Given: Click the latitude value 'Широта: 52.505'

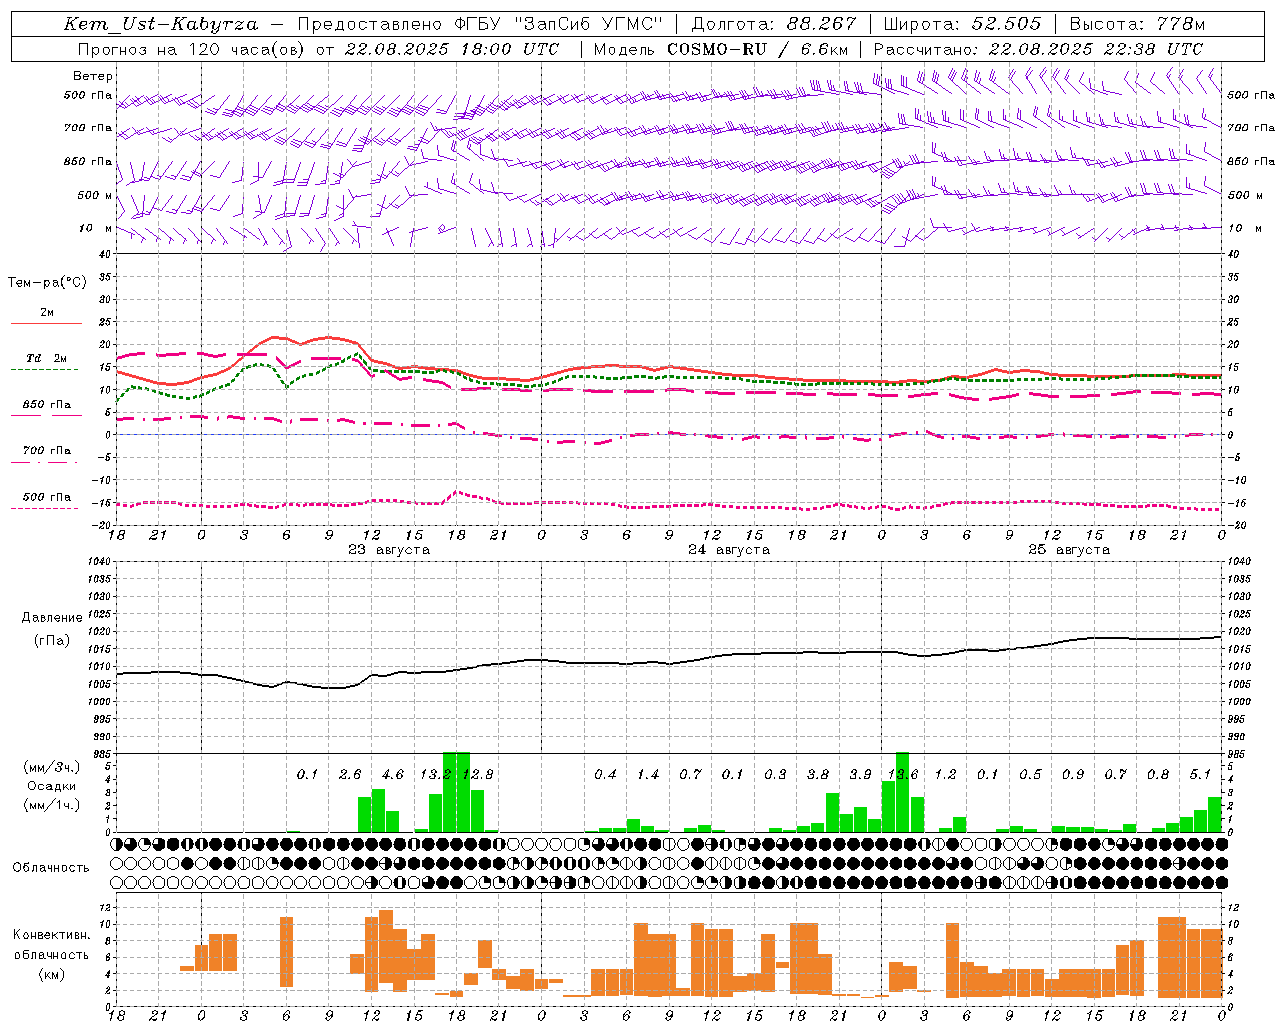Looking at the screenshot, I should (962, 24).
